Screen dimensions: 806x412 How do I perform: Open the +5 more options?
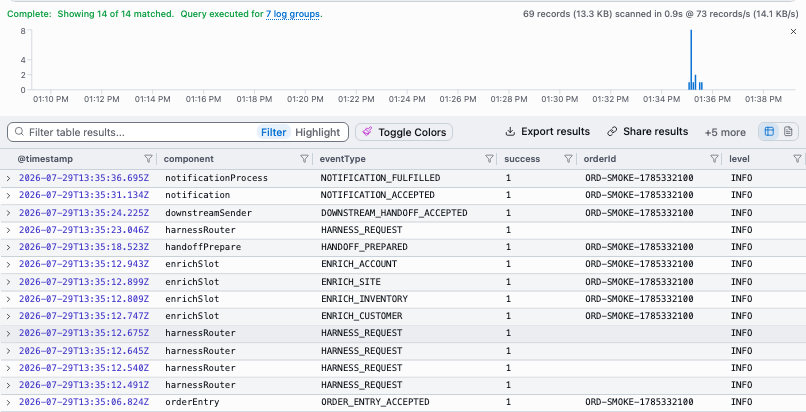point(725,132)
